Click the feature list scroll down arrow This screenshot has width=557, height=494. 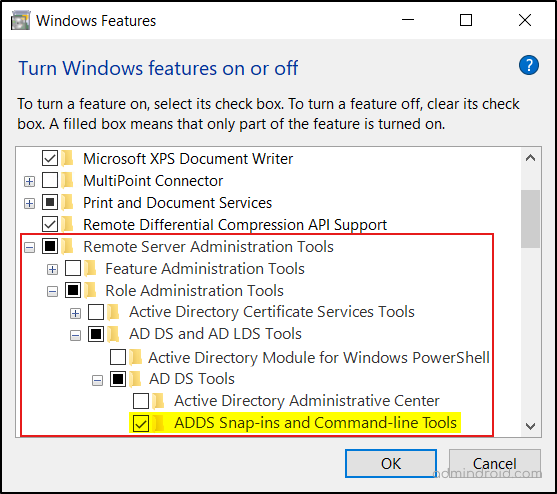point(530,426)
